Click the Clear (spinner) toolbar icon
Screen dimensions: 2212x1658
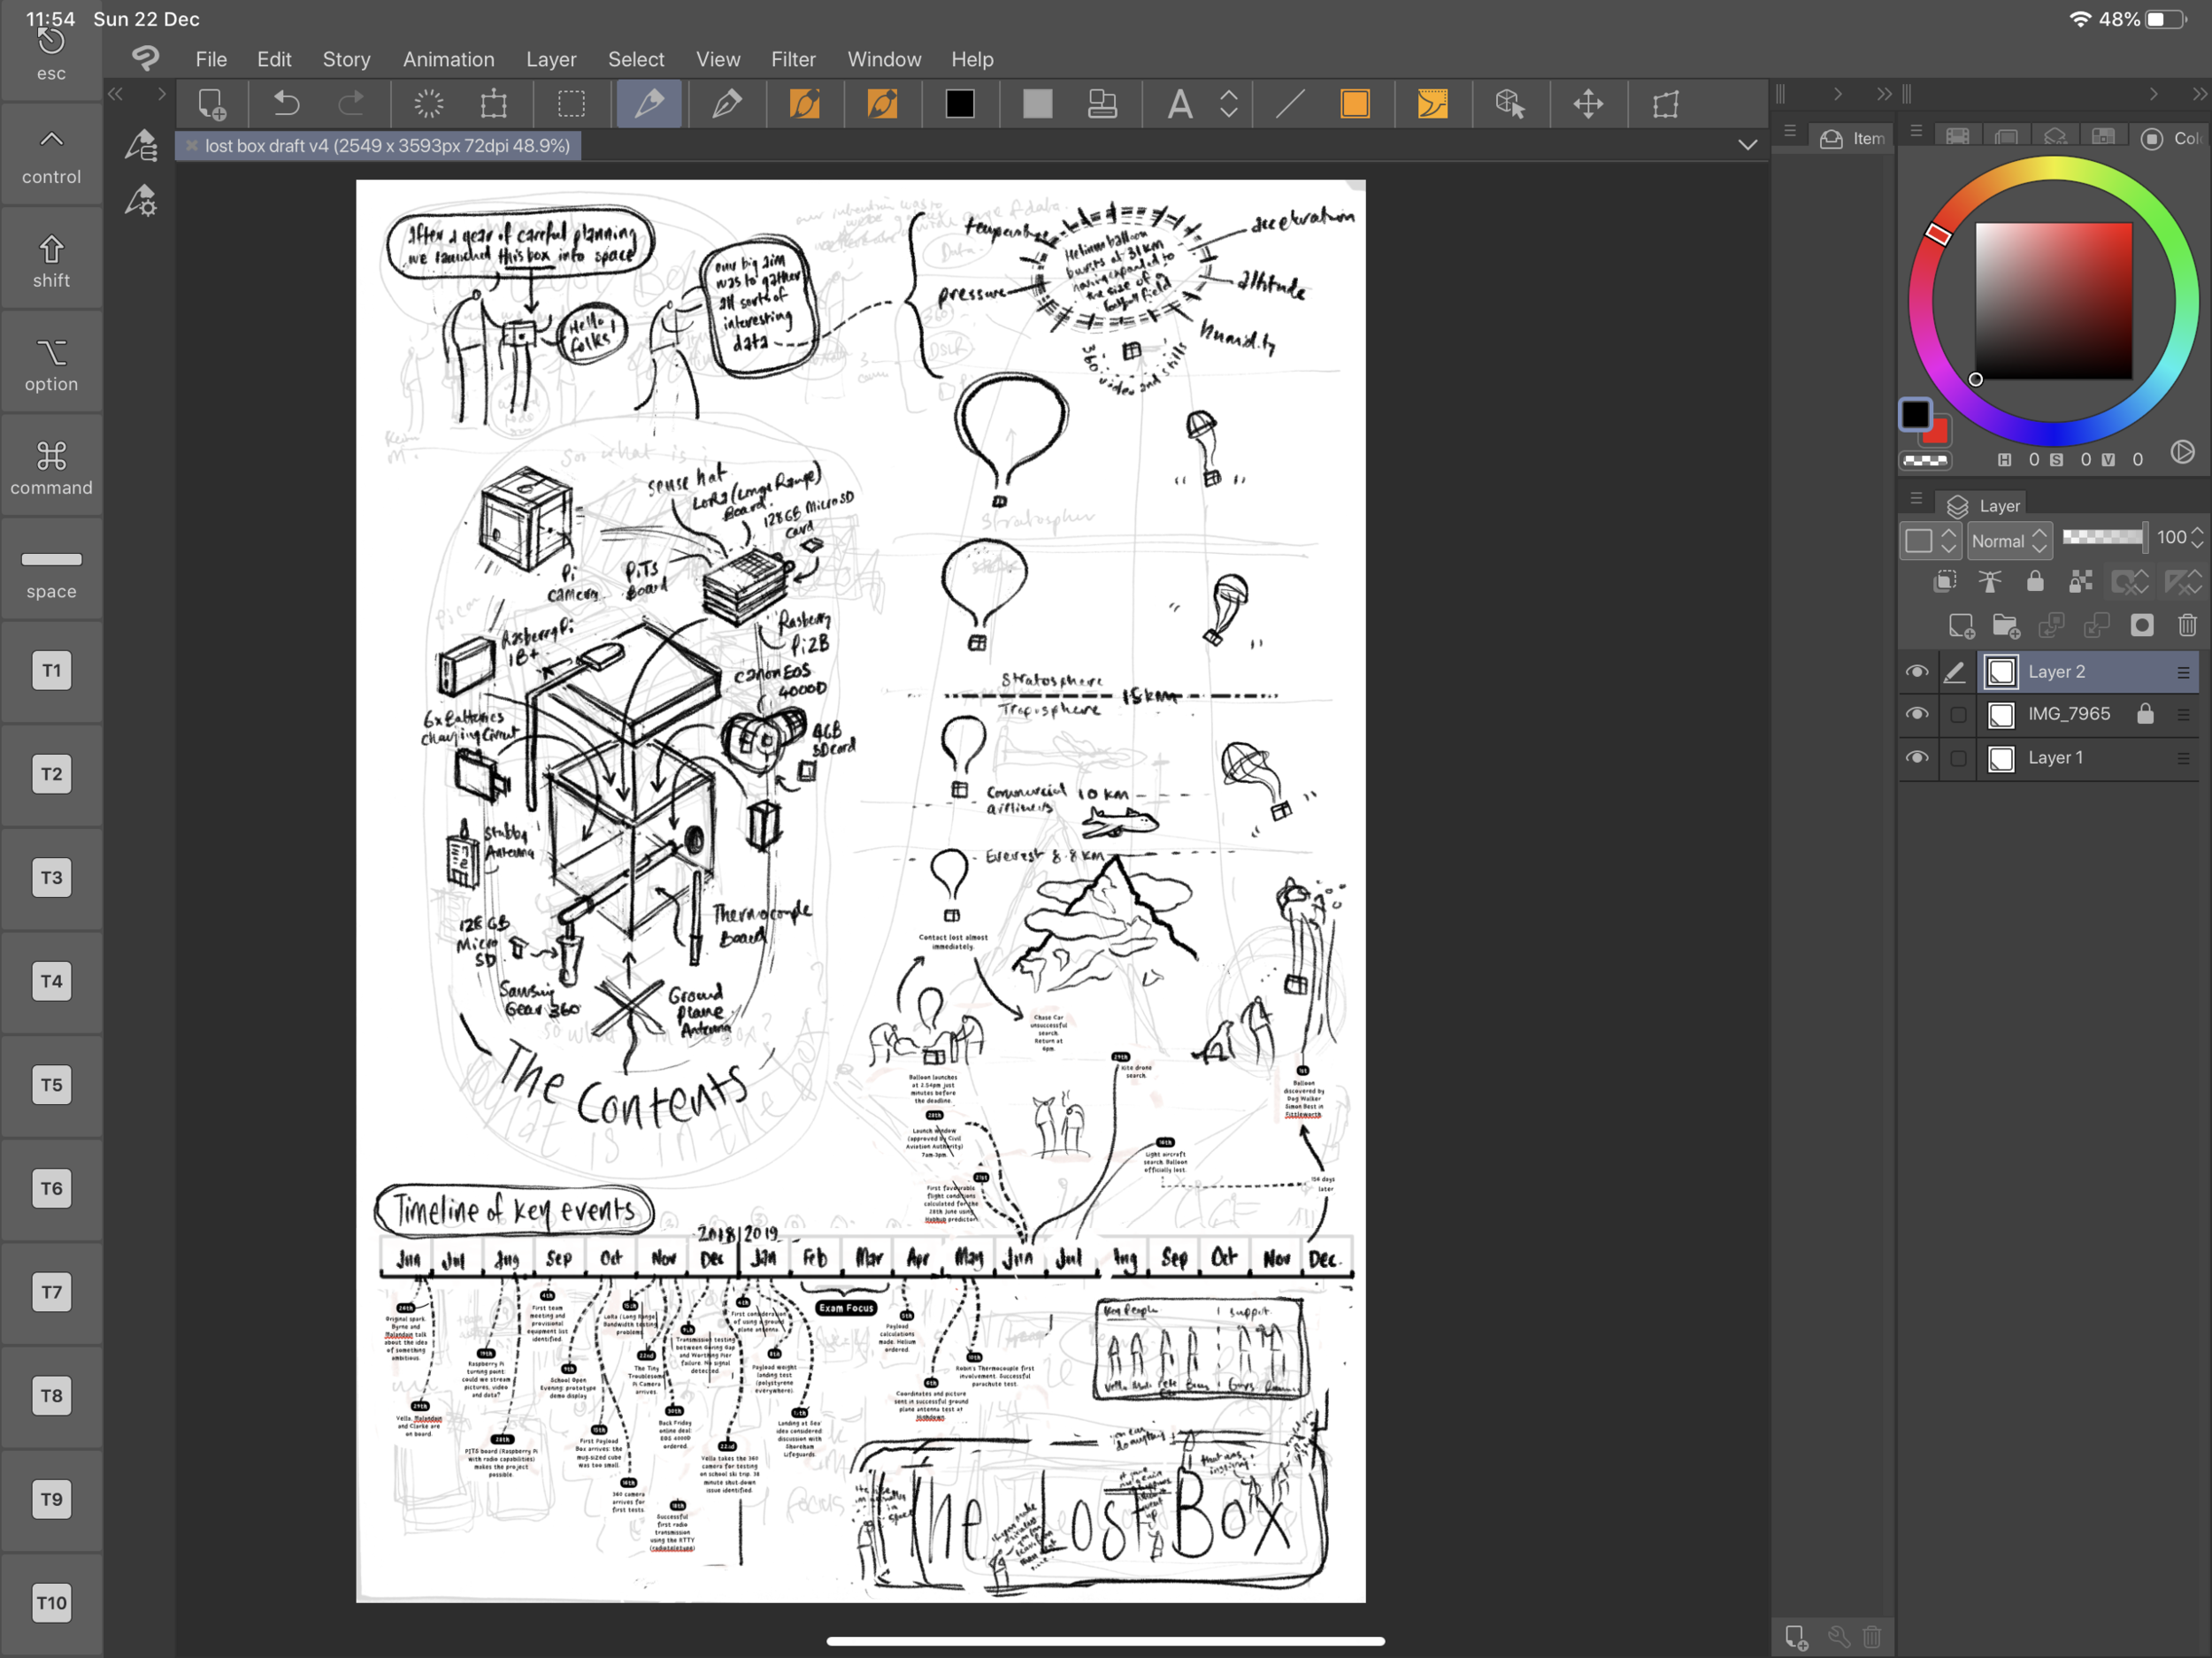[x=429, y=104]
